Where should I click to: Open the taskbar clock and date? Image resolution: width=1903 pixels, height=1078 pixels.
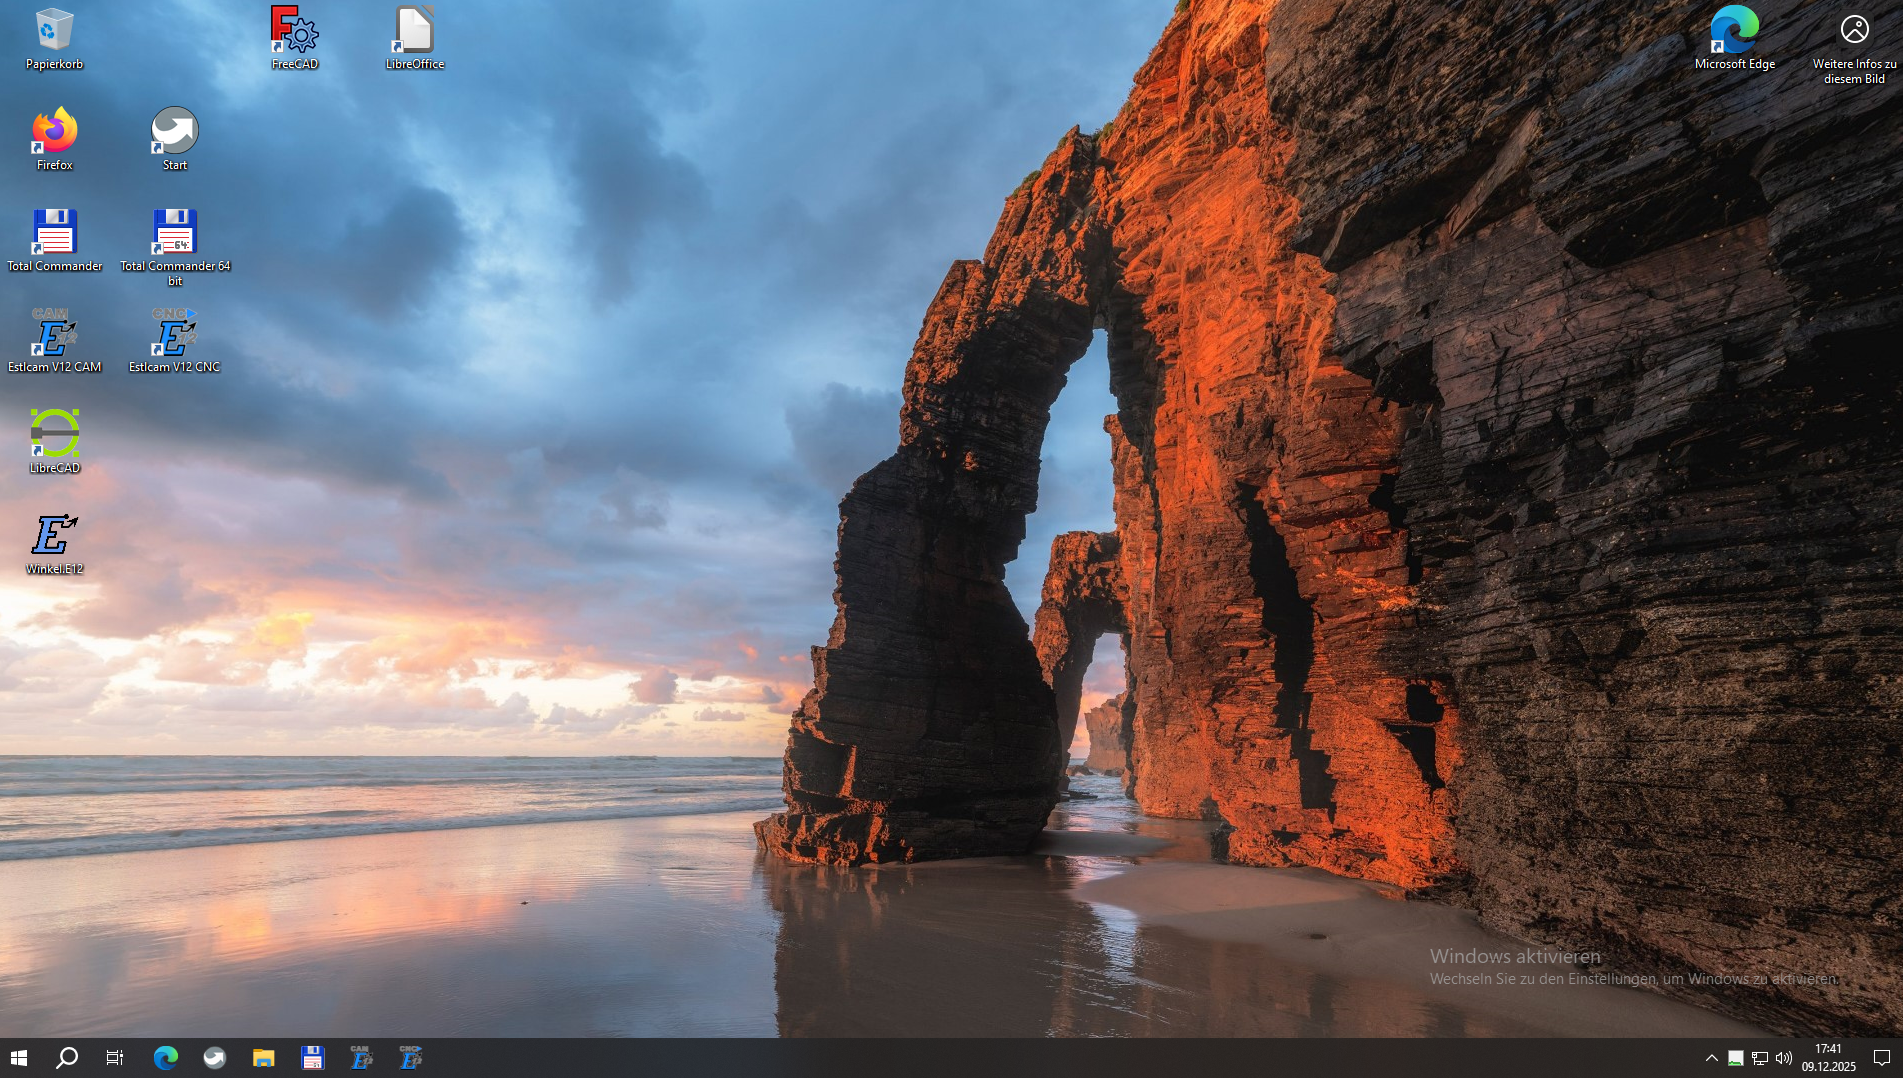pyautogui.click(x=1829, y=1058)
